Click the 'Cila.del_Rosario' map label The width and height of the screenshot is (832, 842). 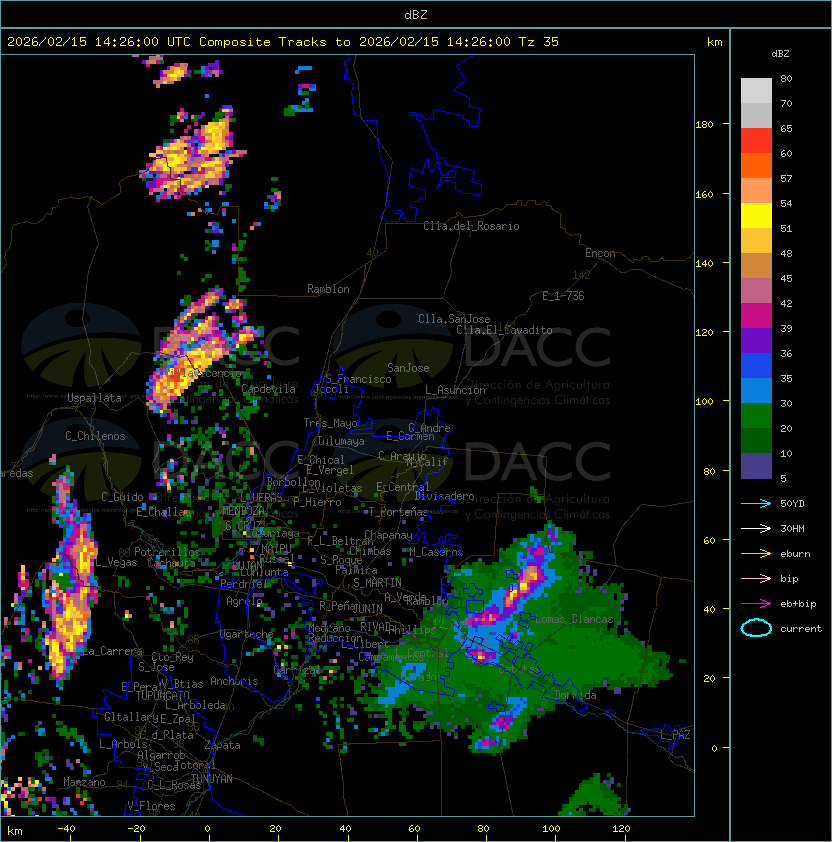coord(471,226)
